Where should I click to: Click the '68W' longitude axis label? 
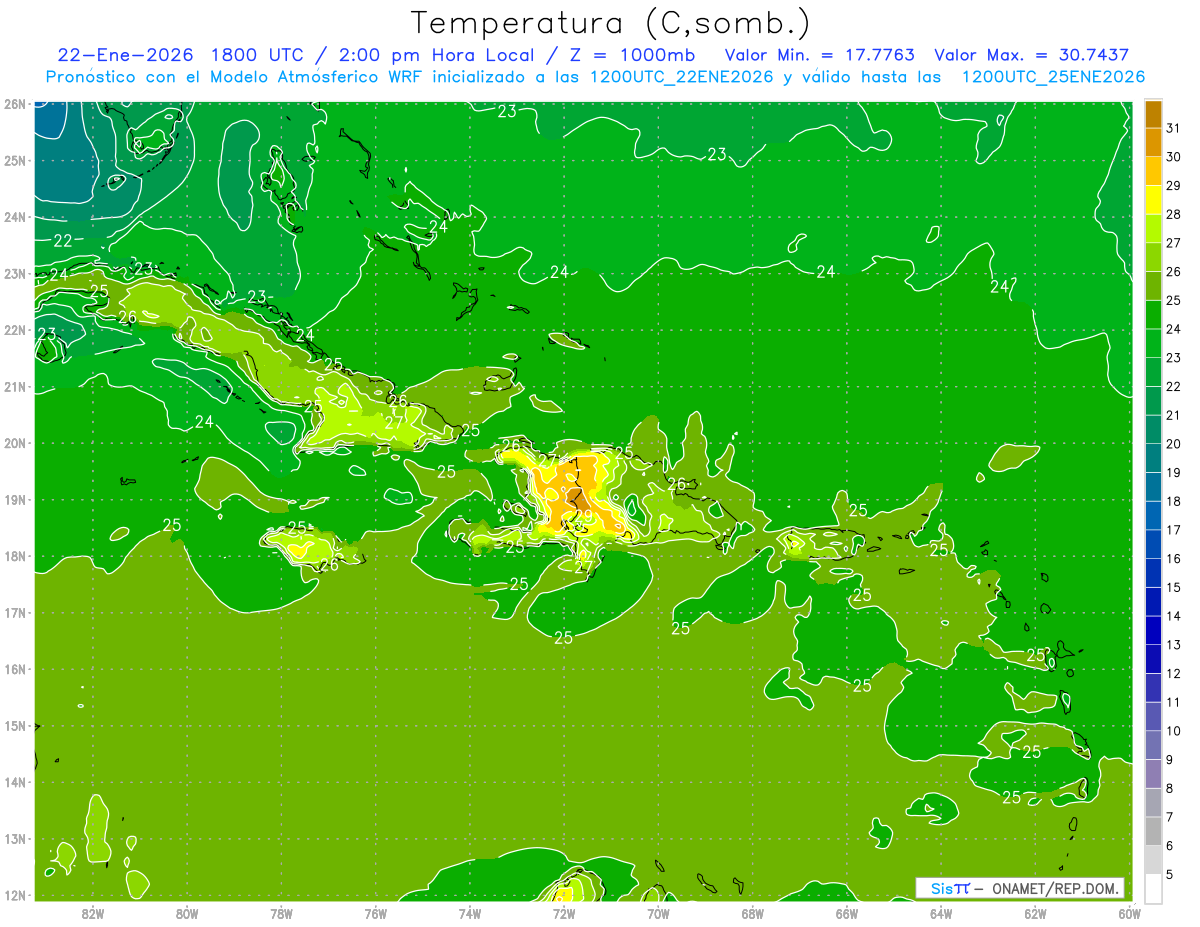click(x=752, y=913)
